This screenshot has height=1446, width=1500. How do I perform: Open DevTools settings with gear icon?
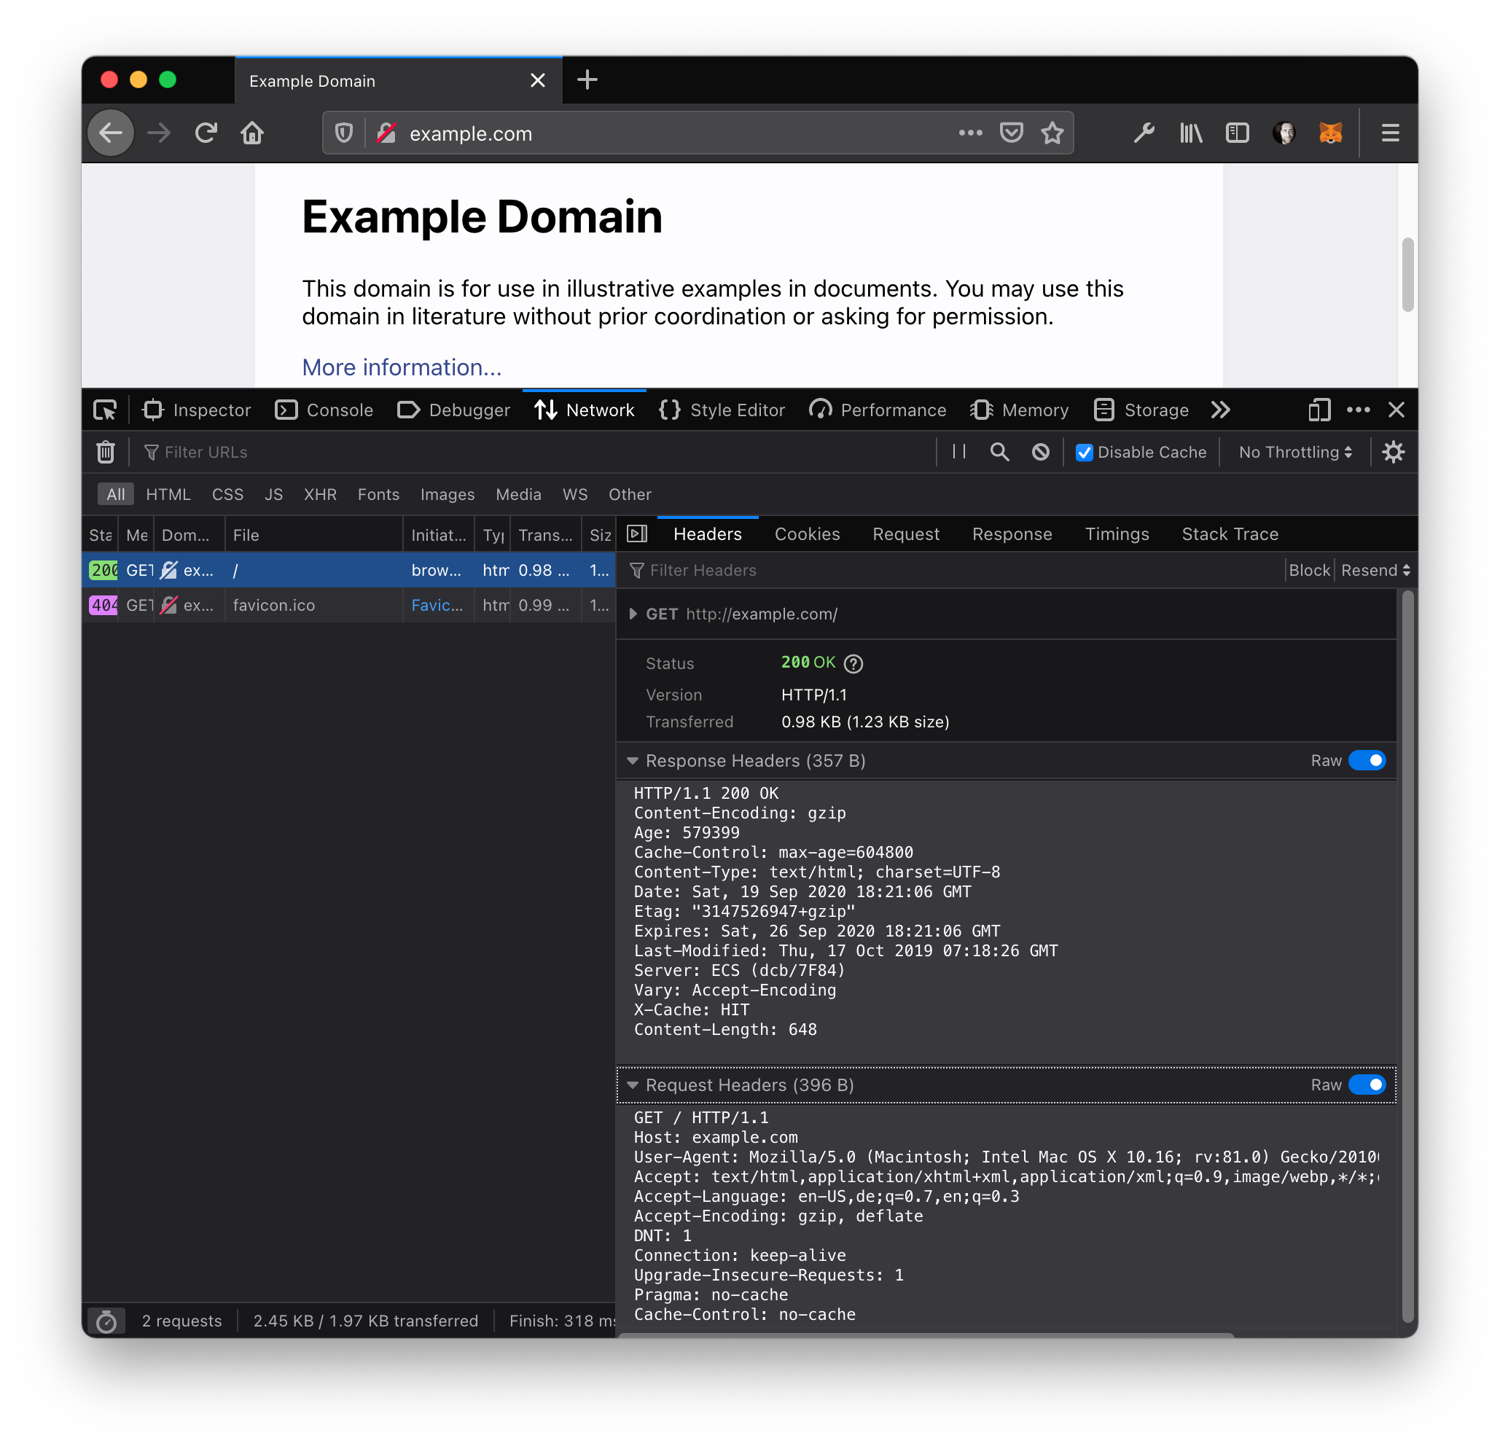[x=1393, y=452]
